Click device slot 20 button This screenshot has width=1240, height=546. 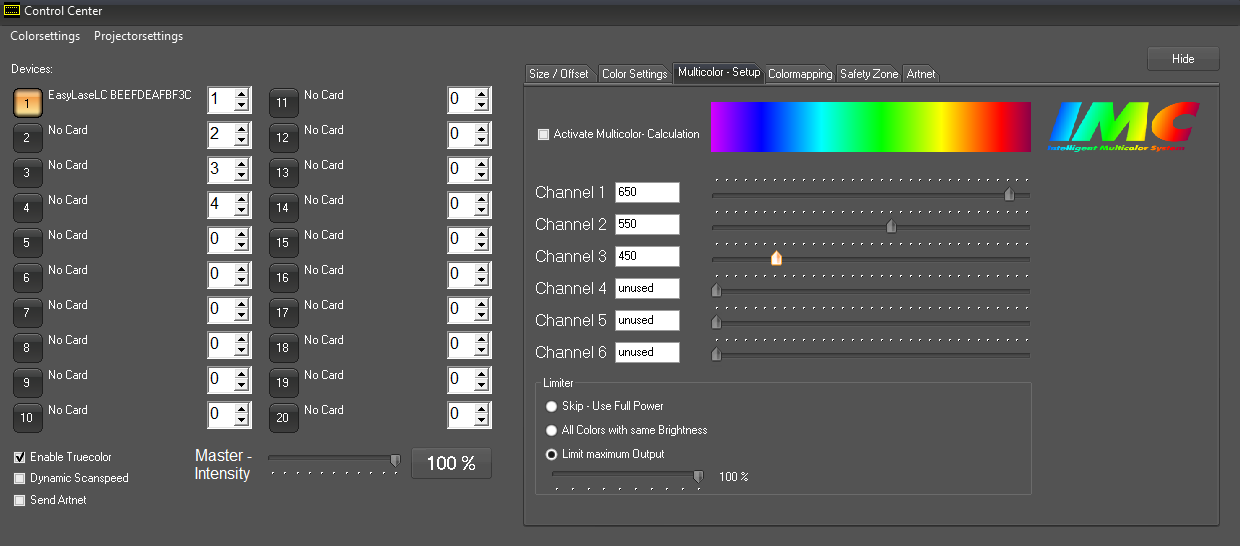point(283,418)
